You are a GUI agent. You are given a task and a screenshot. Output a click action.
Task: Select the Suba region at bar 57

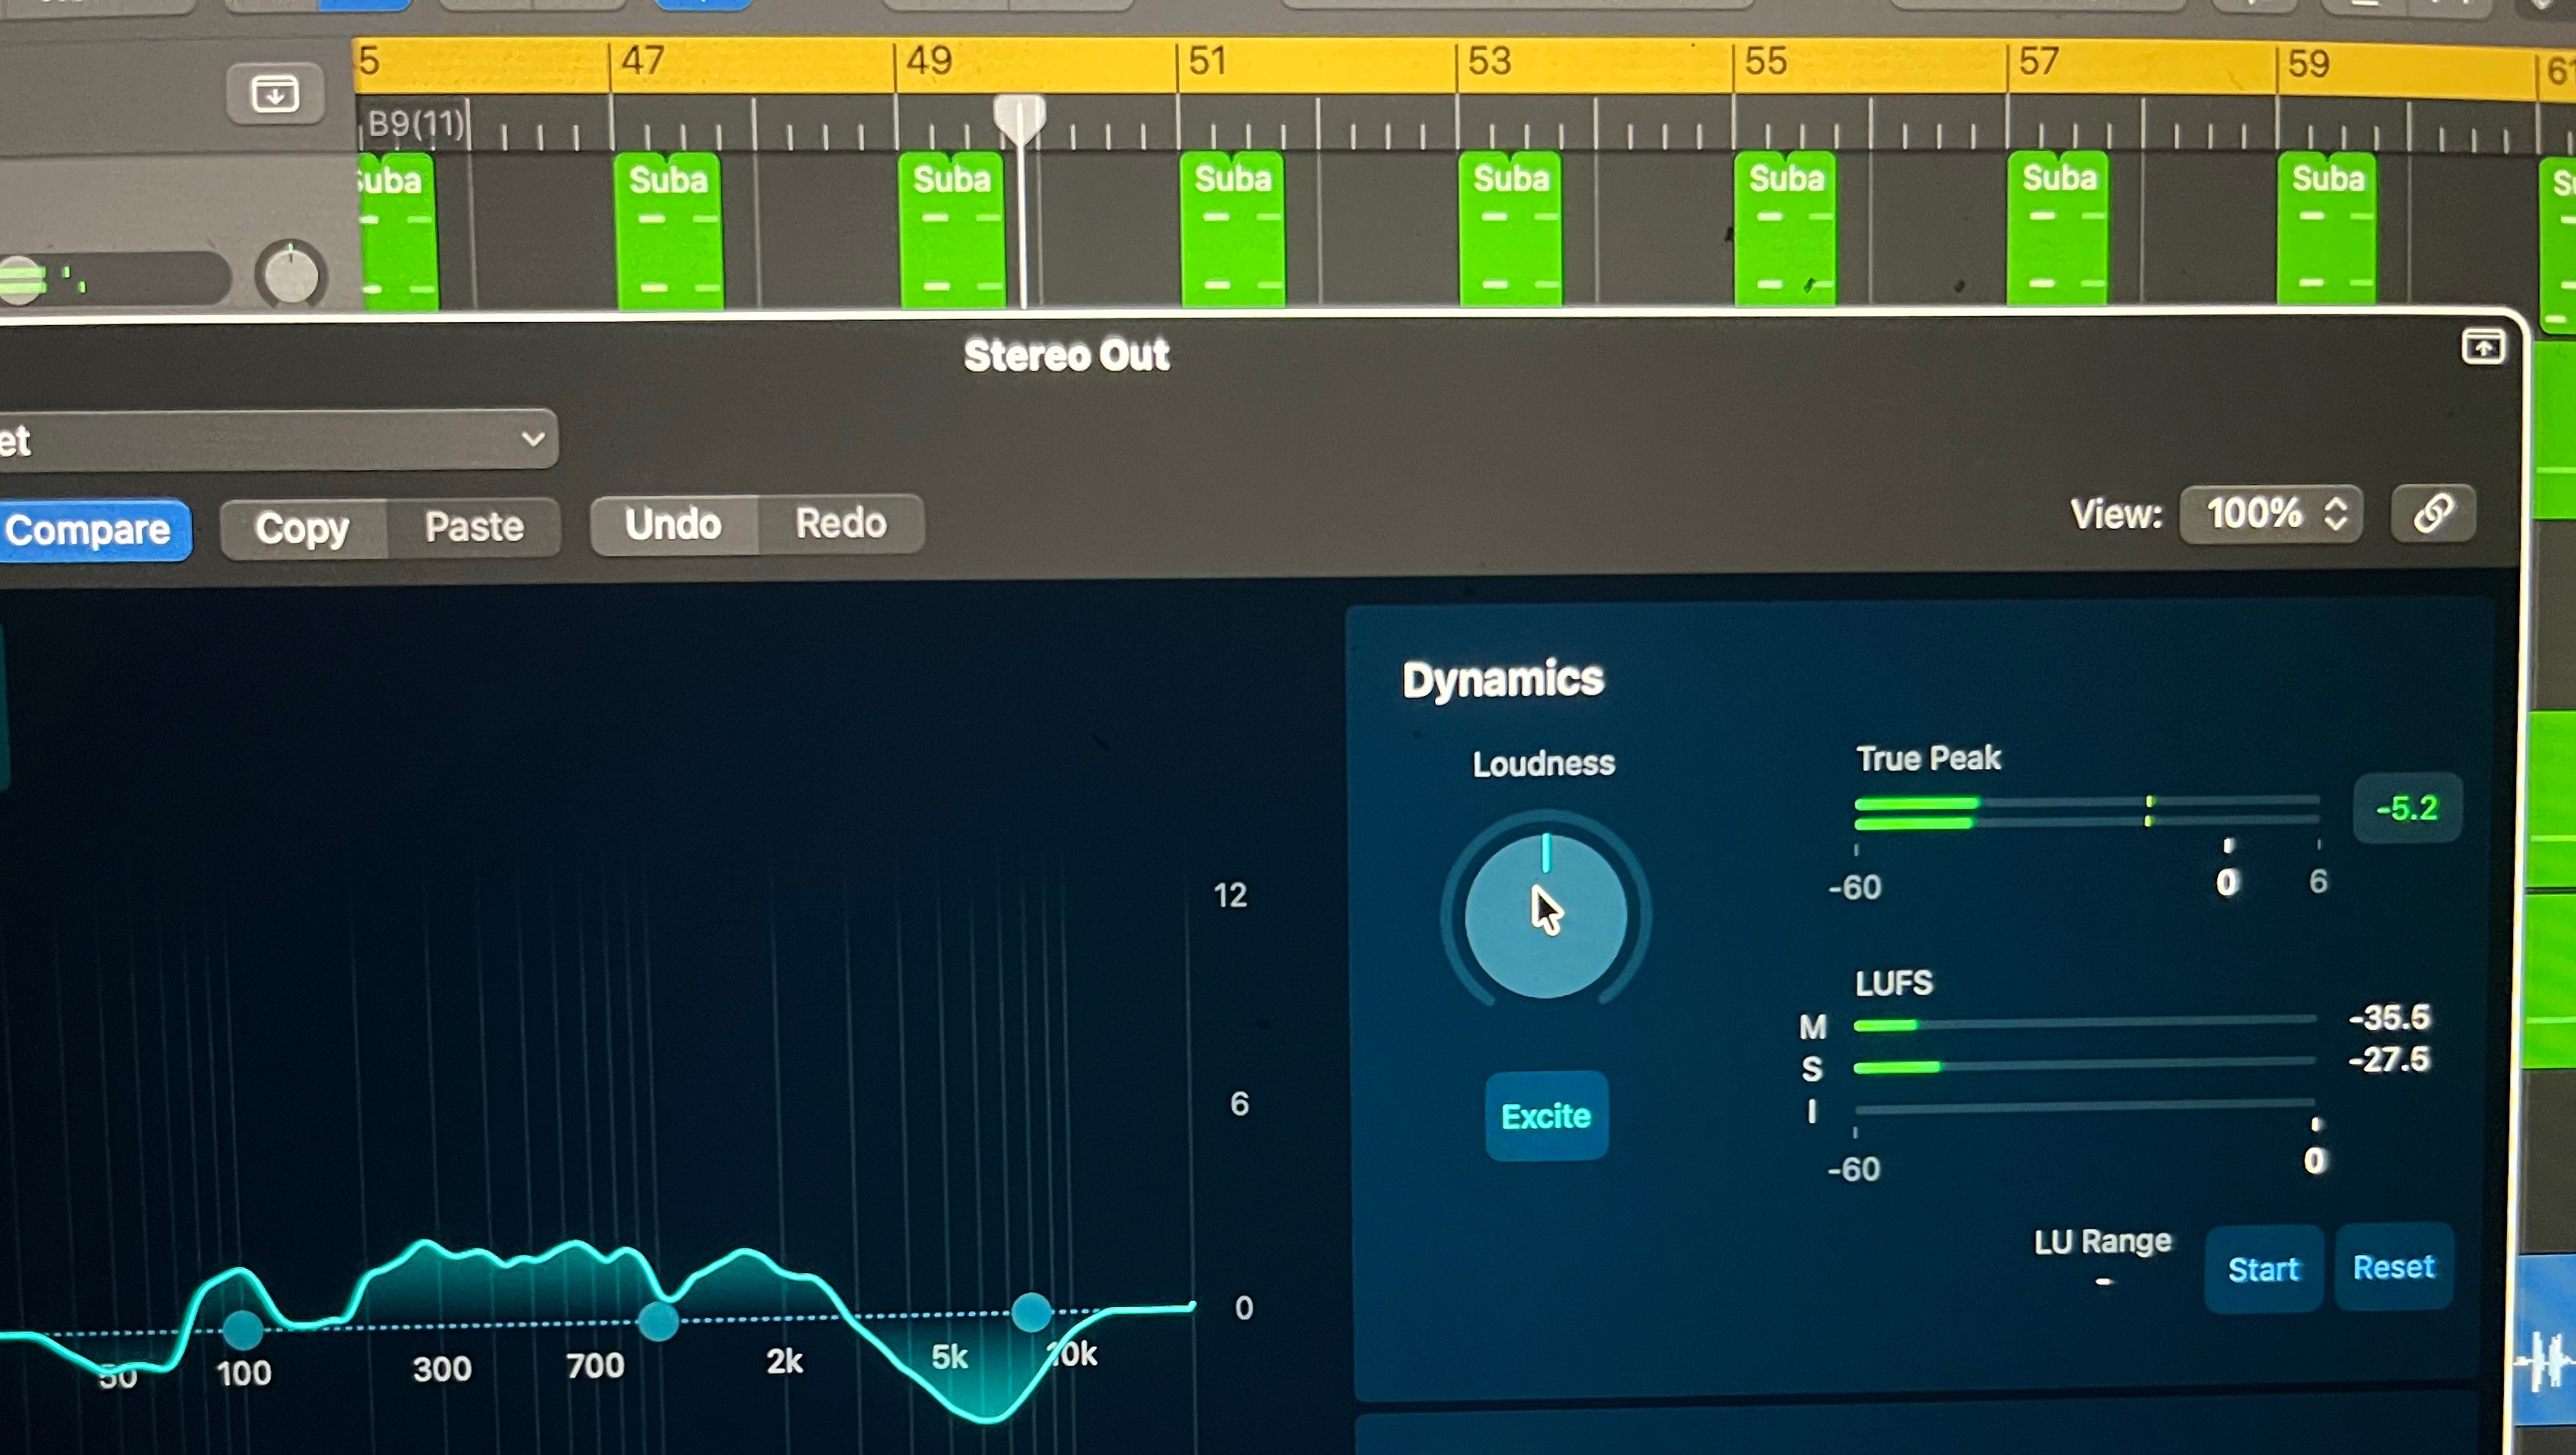point(2058,227)
